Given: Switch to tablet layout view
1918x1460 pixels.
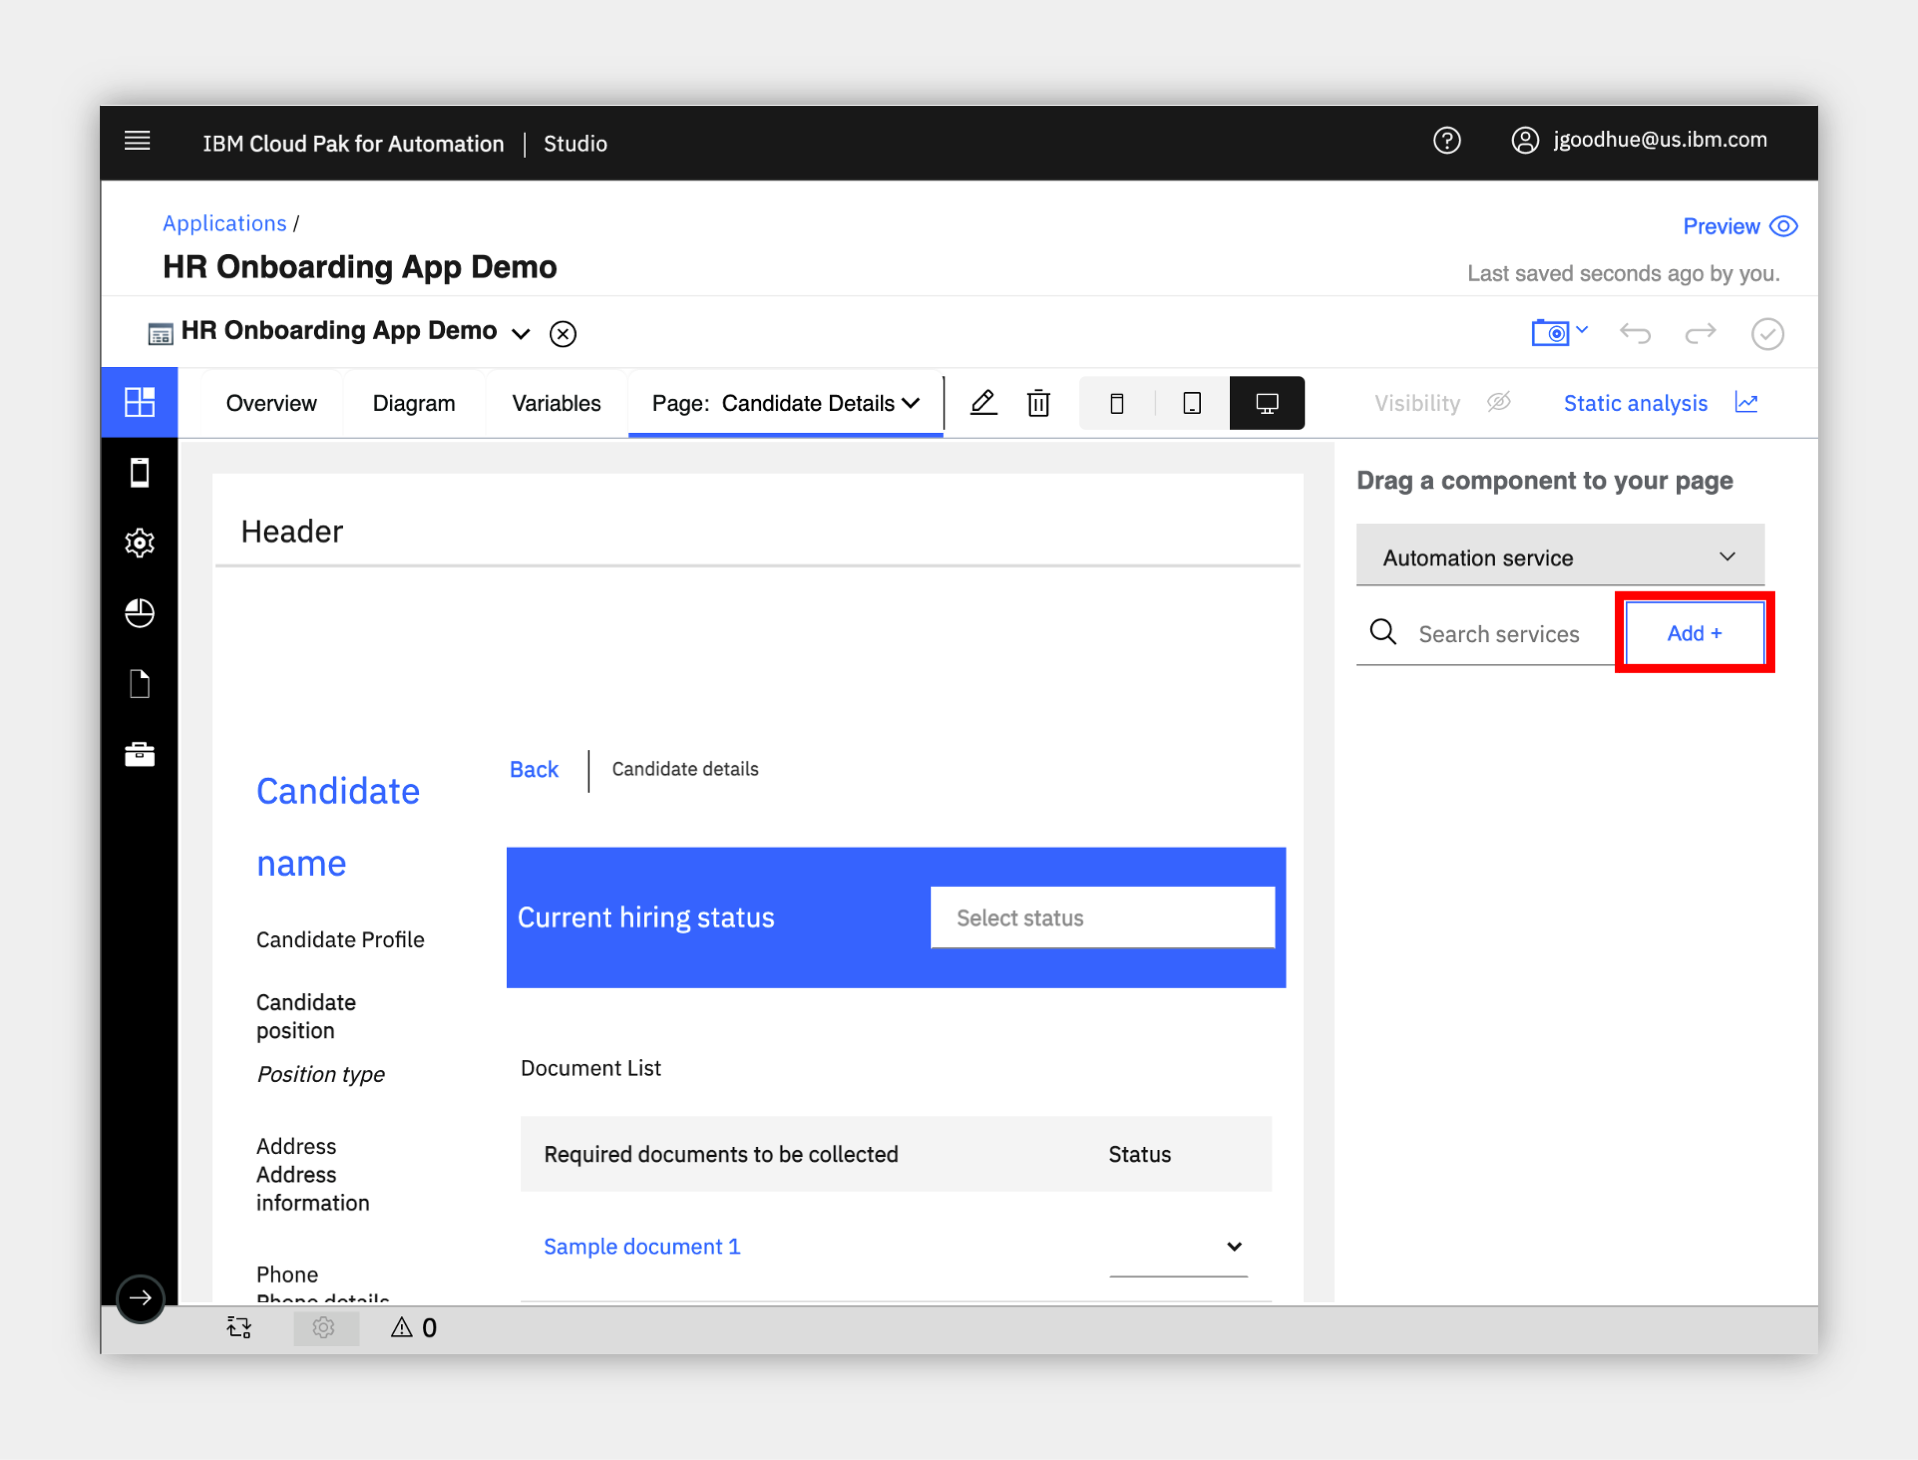Looking at the screenshot, I should point(1192,403).
